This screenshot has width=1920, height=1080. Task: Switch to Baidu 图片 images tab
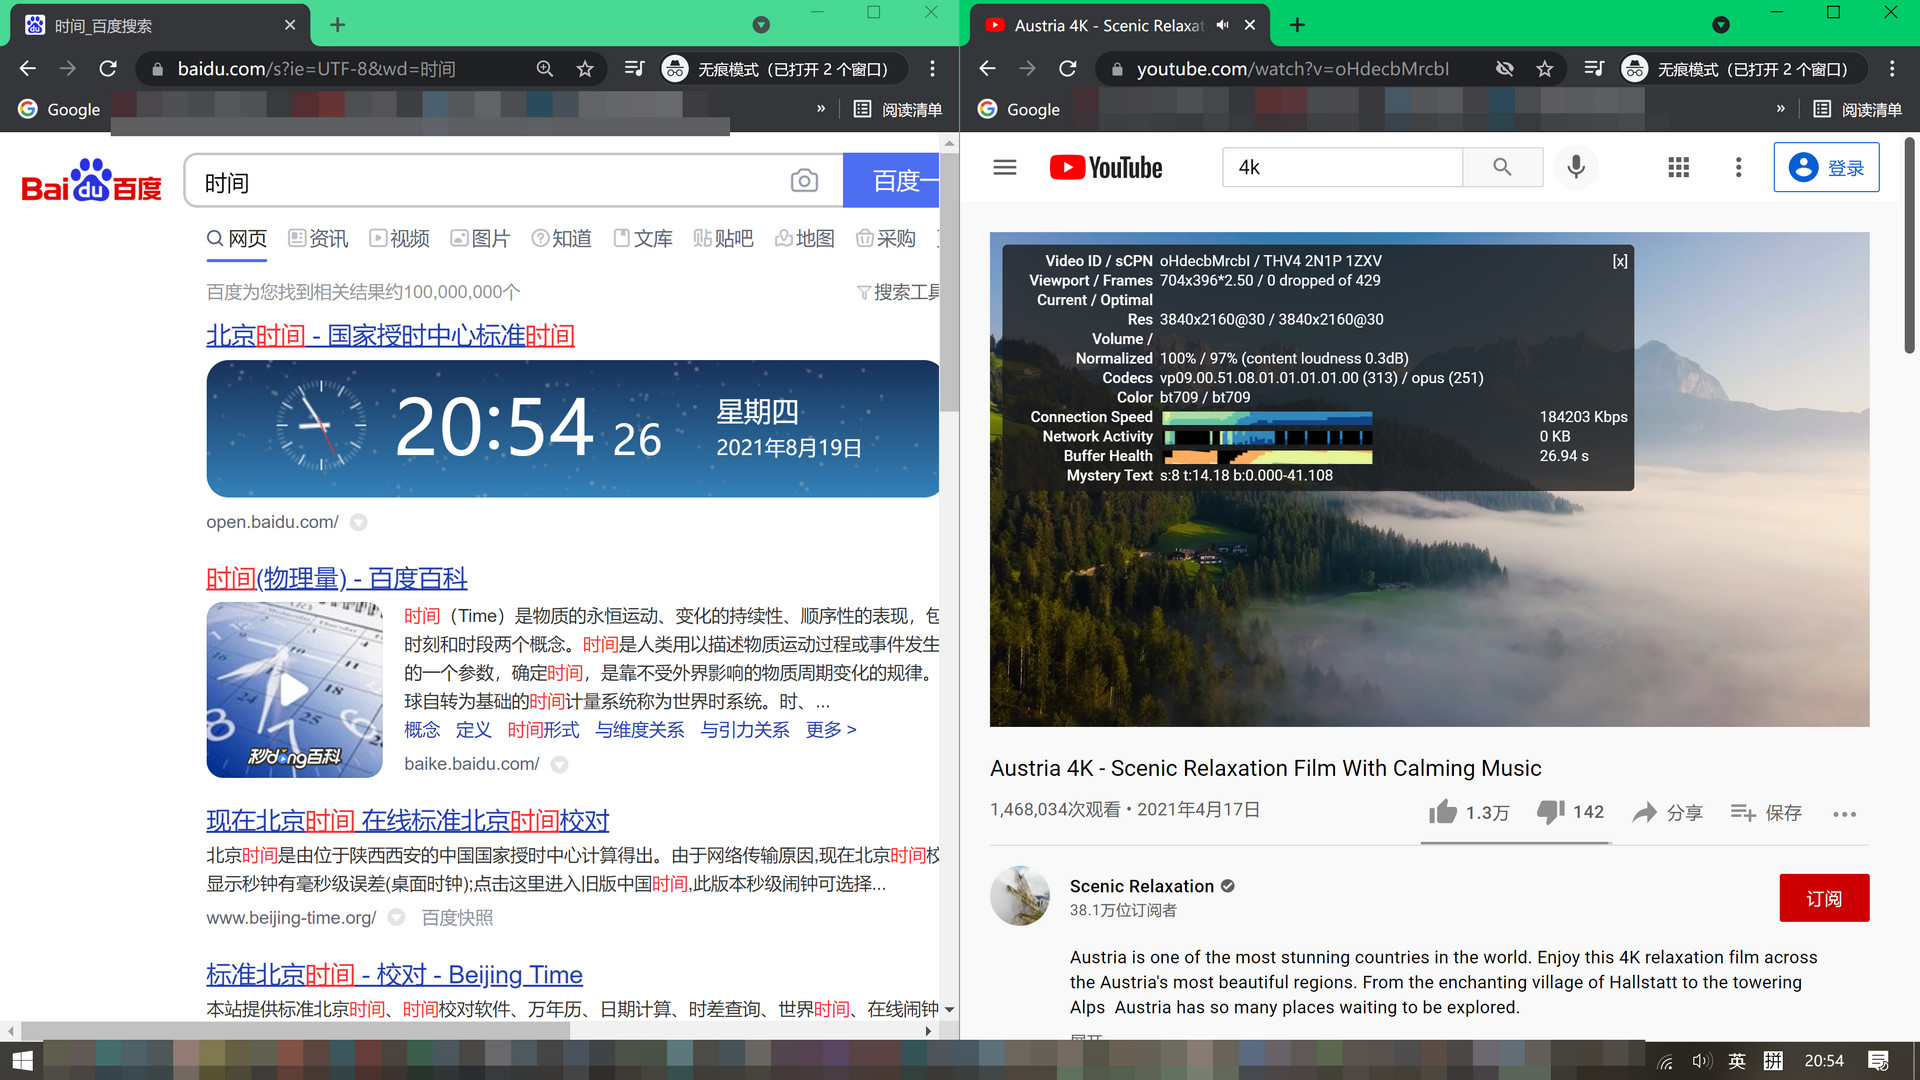pos(480,238)
